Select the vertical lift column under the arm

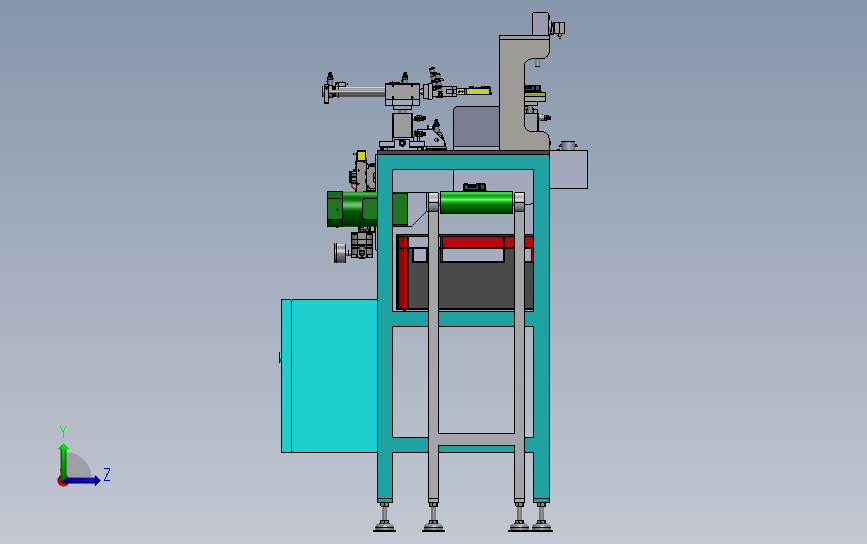point(403,125)
